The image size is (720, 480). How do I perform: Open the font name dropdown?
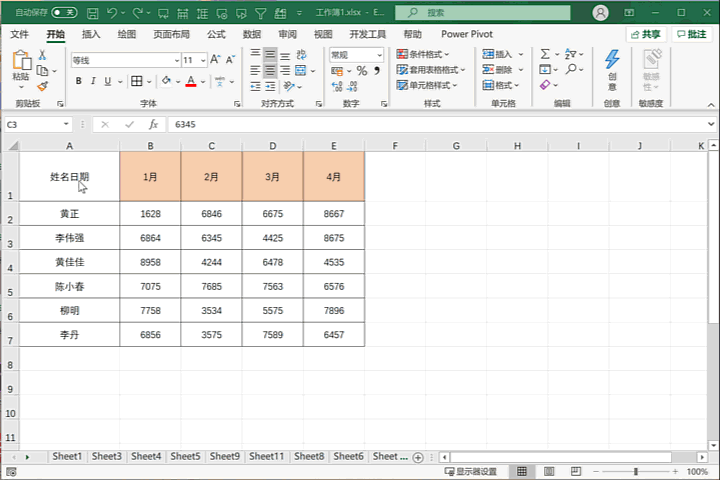(177, 60)
